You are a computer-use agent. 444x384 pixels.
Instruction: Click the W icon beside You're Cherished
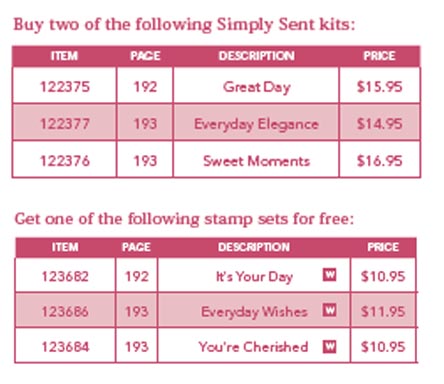pos(329,346)
